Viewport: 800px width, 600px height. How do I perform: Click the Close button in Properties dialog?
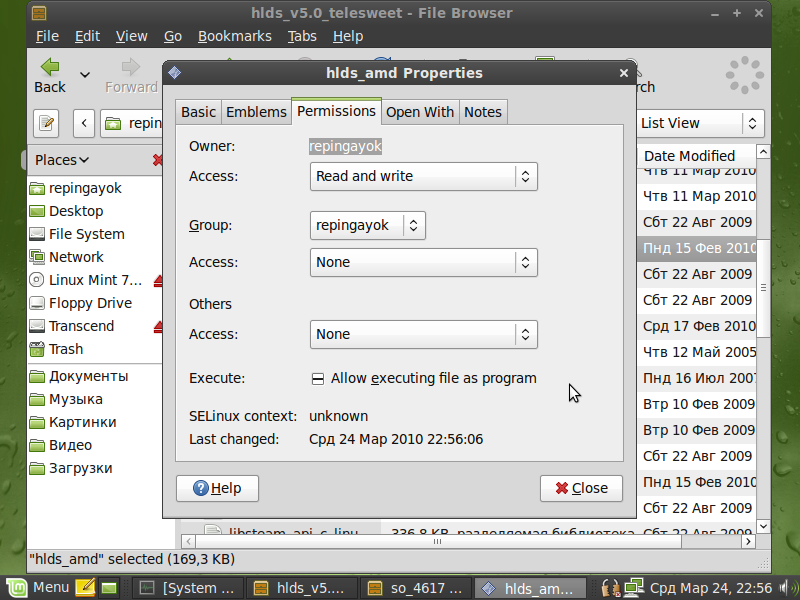tap(581, 488)
